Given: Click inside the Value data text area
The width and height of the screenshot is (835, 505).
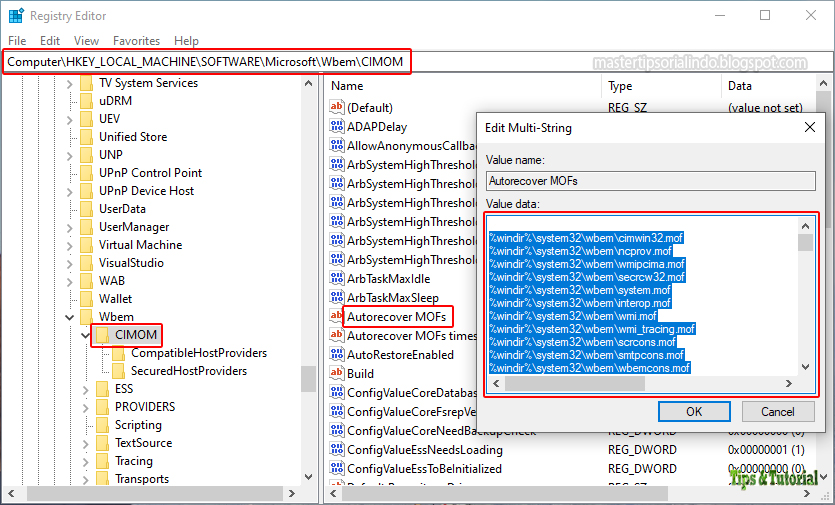Looking at the screenshot, I should (x=643, y=296).
